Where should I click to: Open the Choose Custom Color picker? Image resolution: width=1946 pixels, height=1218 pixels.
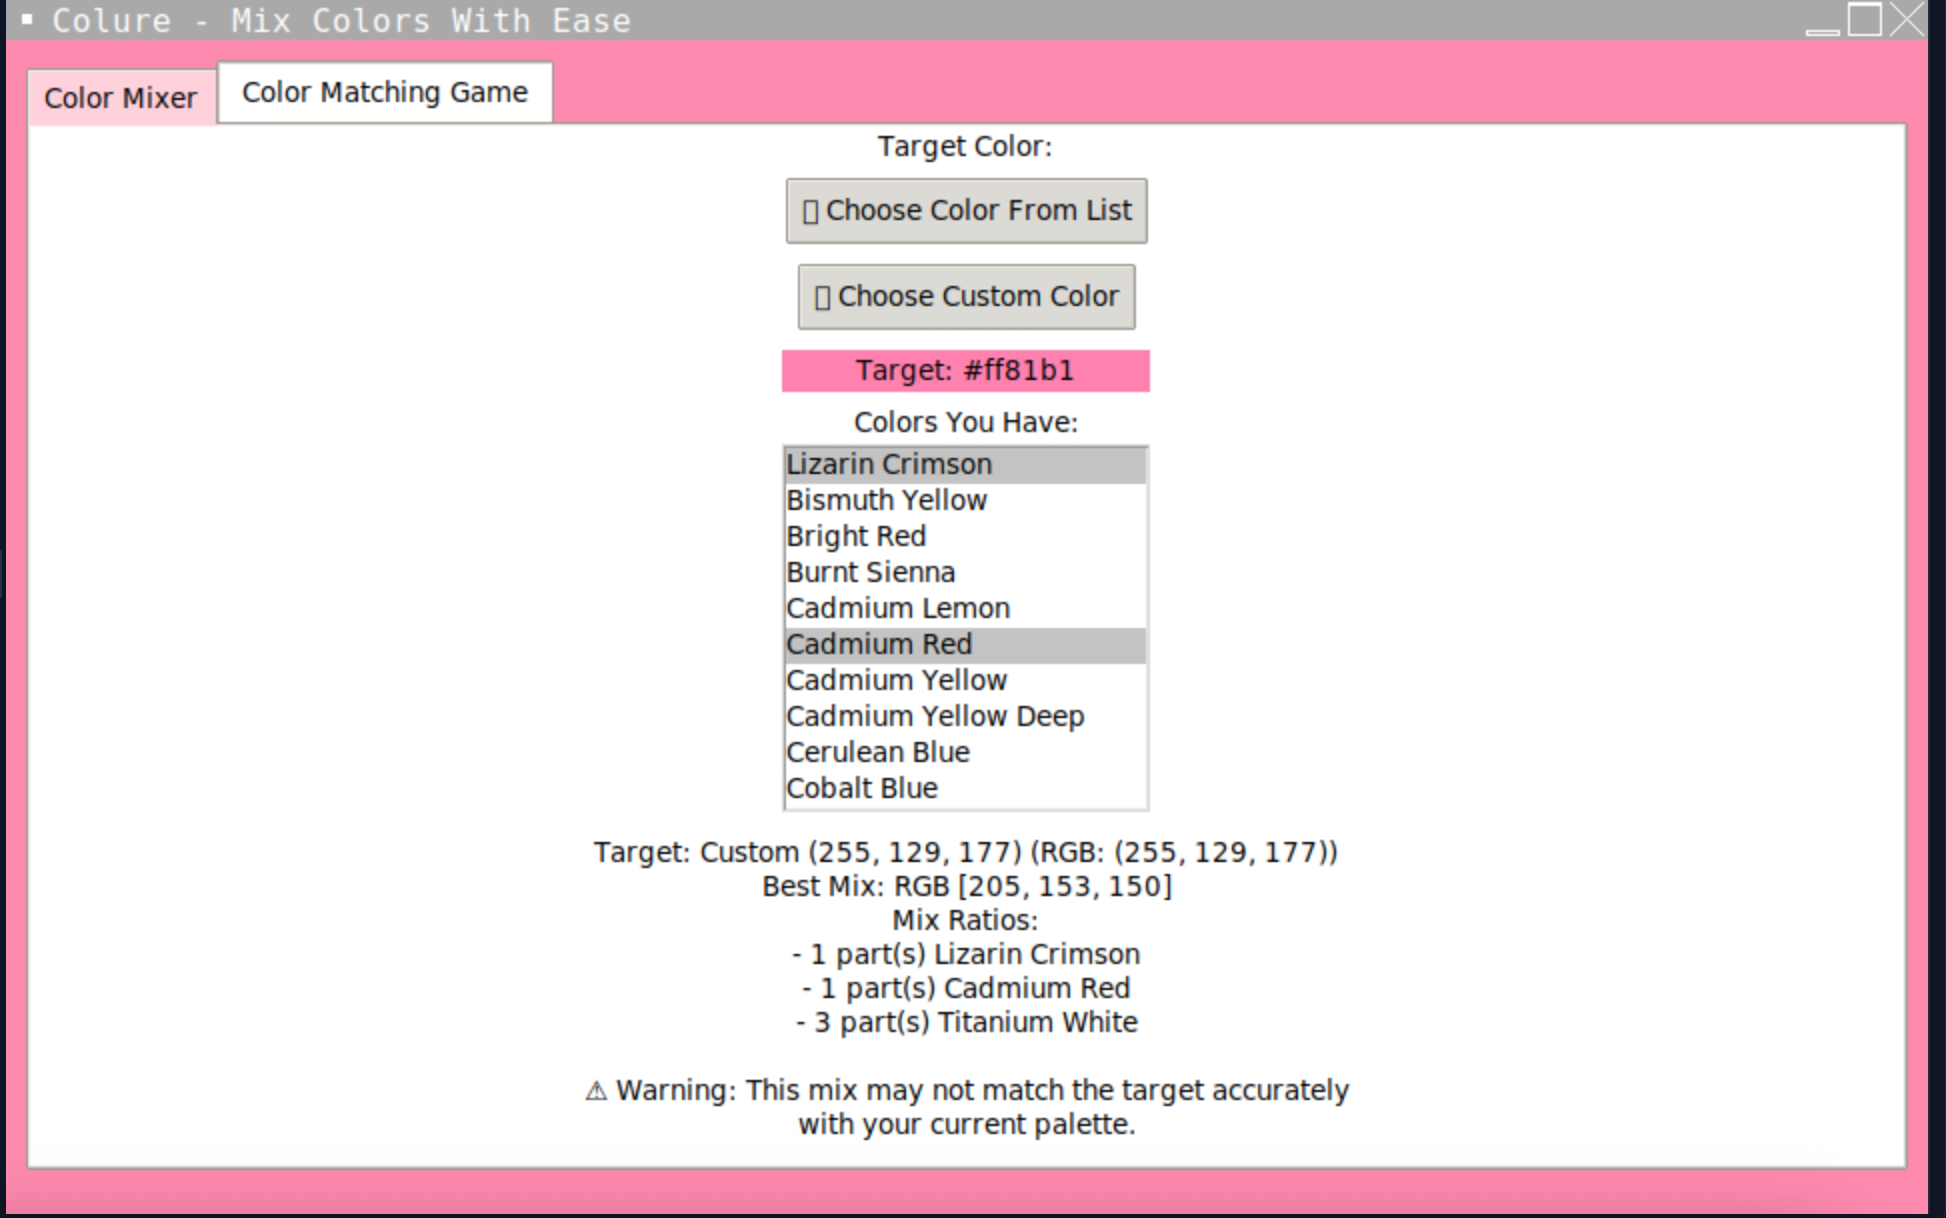coord(966,297)
